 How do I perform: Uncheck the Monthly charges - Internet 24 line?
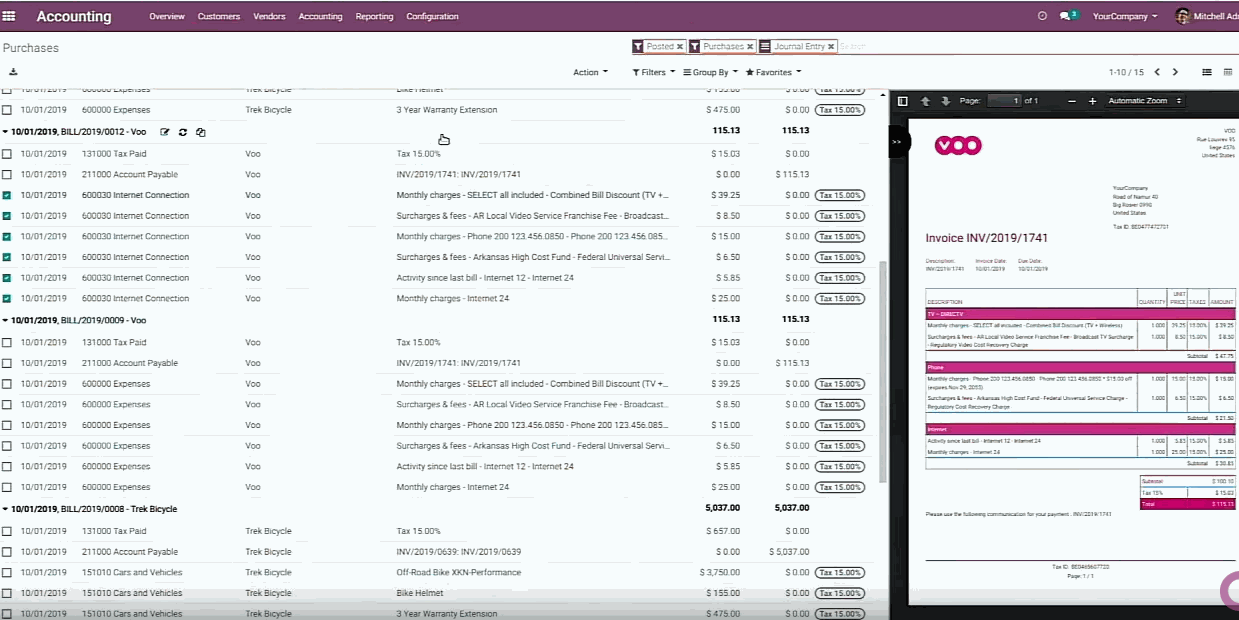click(x=7, y=298)
